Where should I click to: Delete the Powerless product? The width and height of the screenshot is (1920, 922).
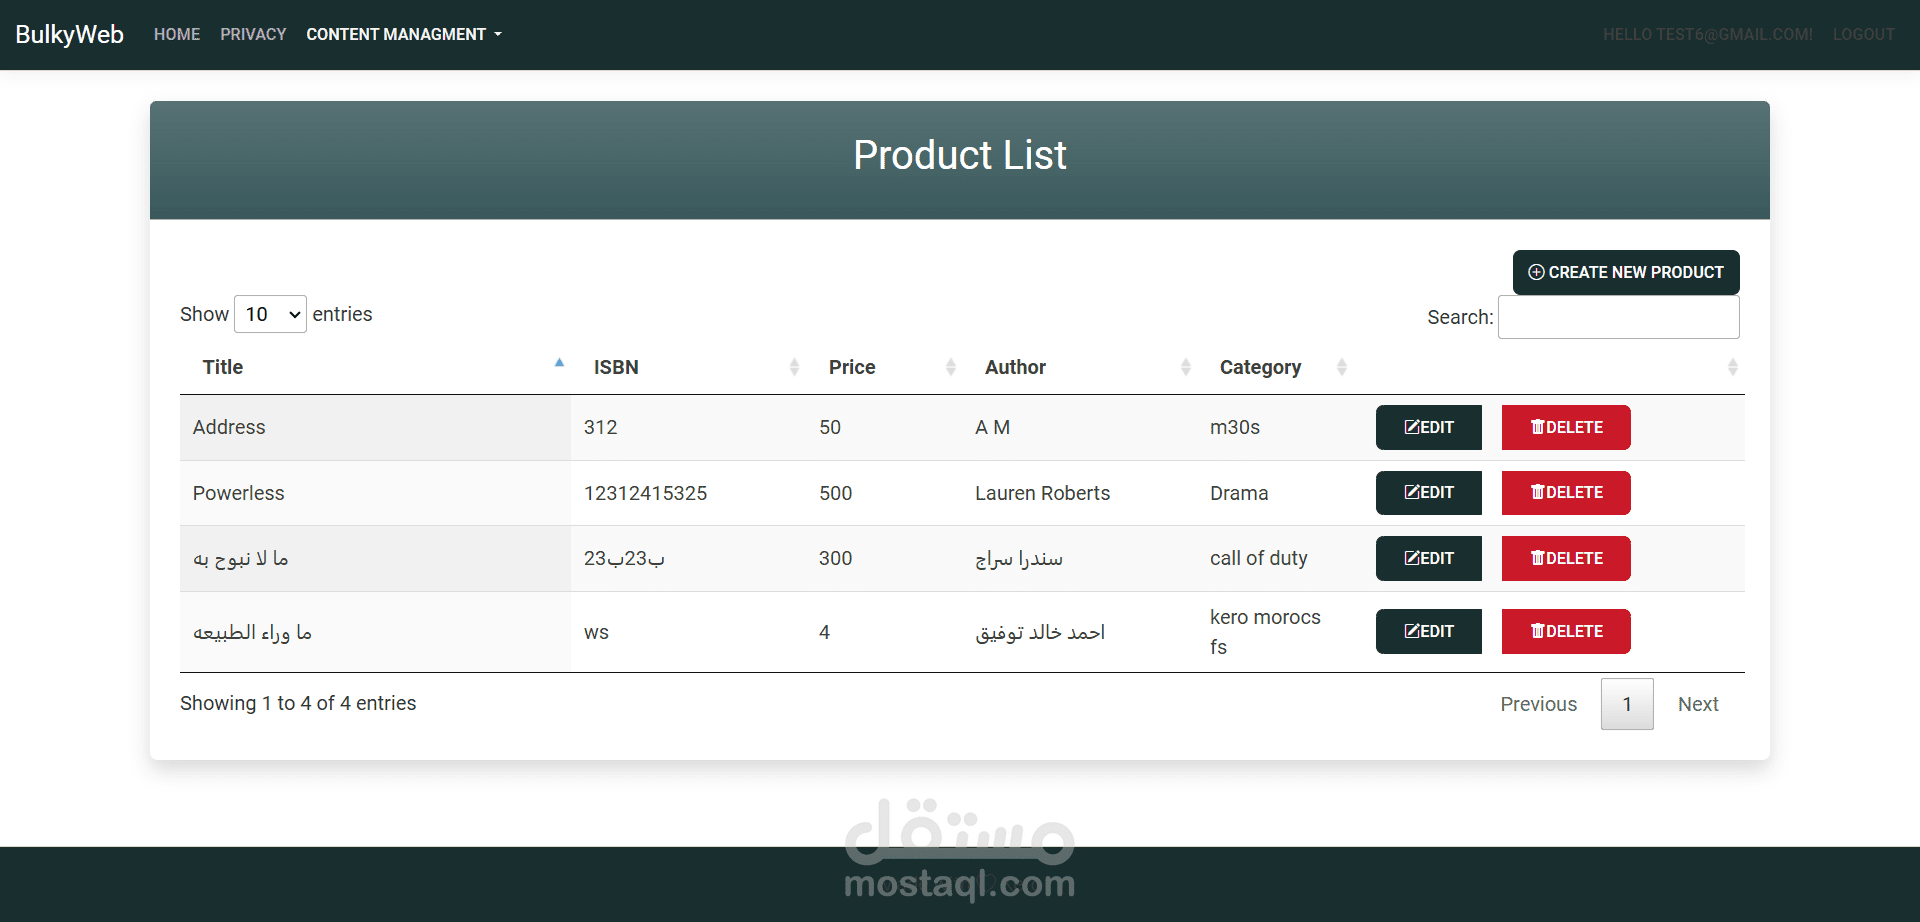(1566, 493)
